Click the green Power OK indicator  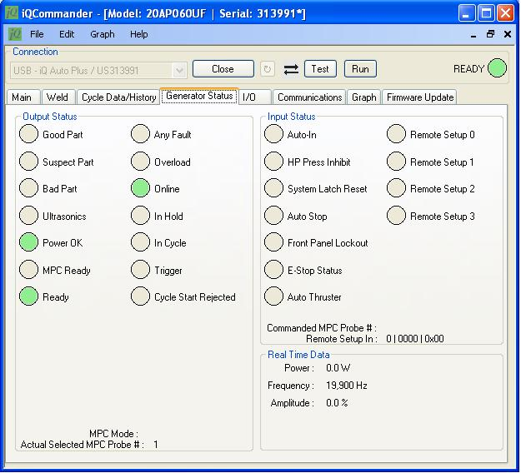pos(29,242)
